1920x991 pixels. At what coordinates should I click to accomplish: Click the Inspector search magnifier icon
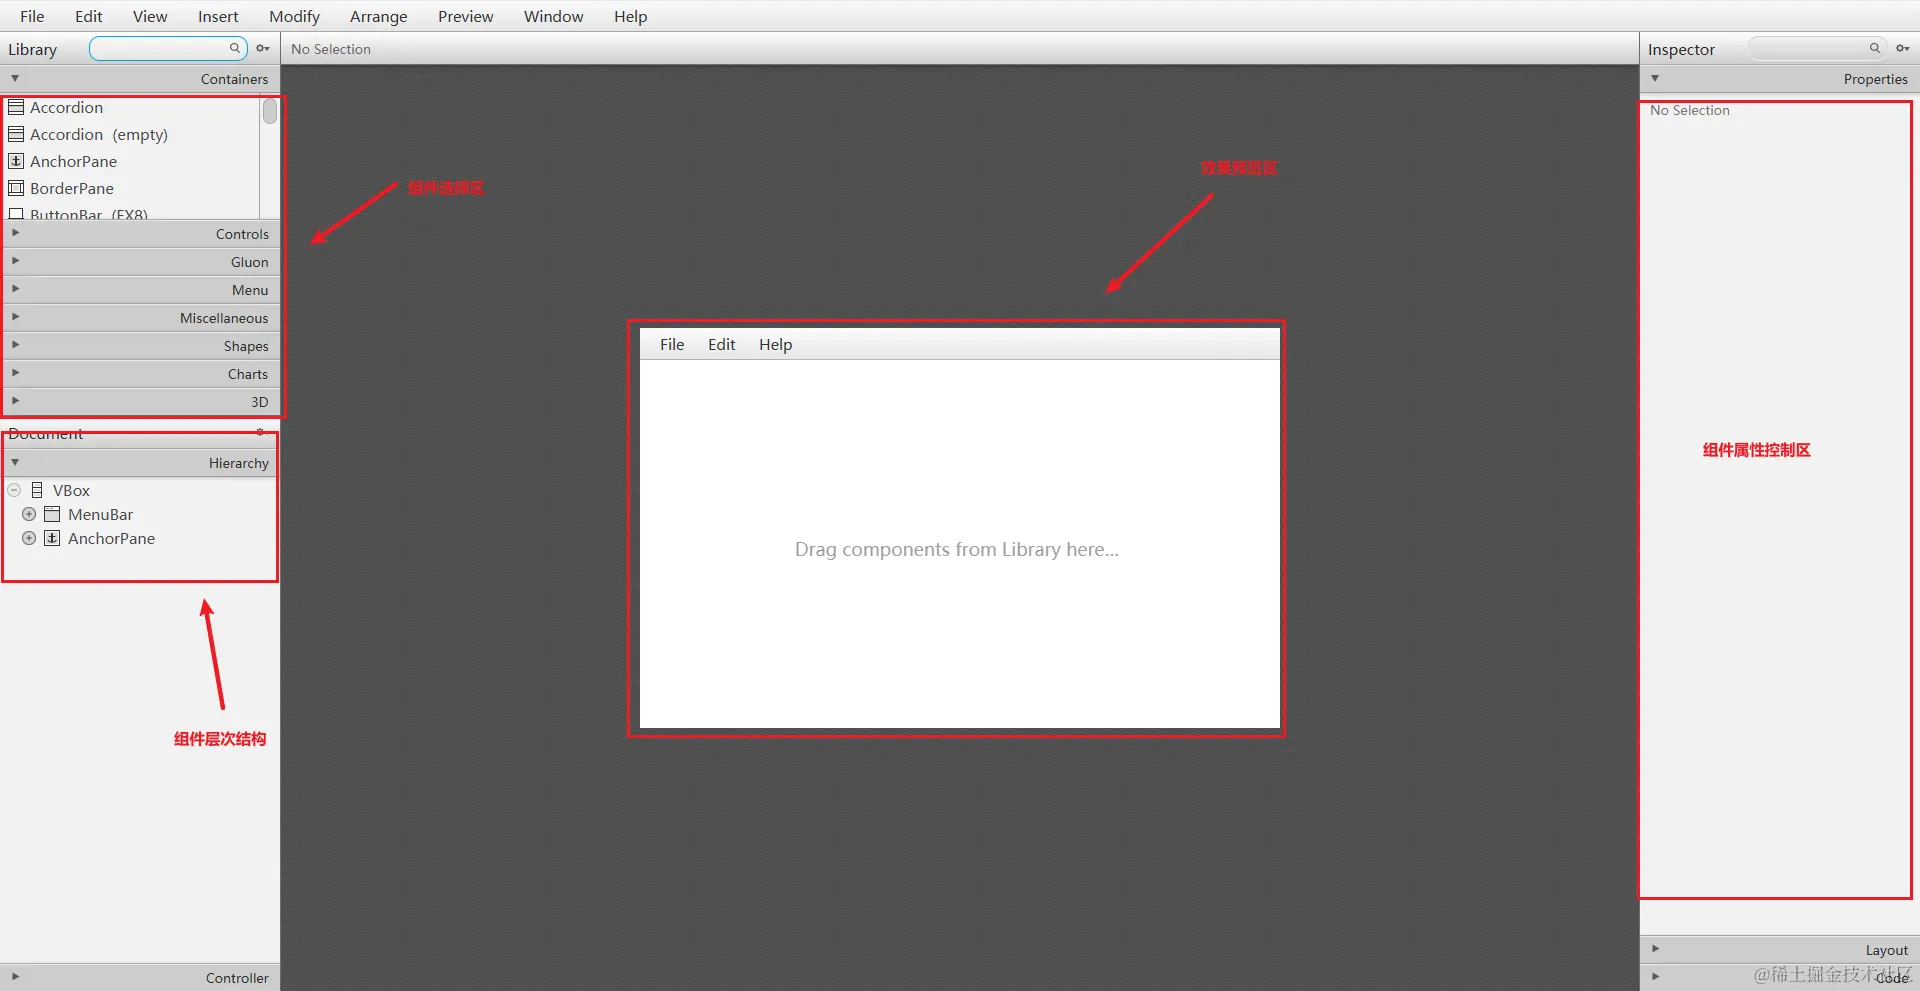coord(1874,48)
